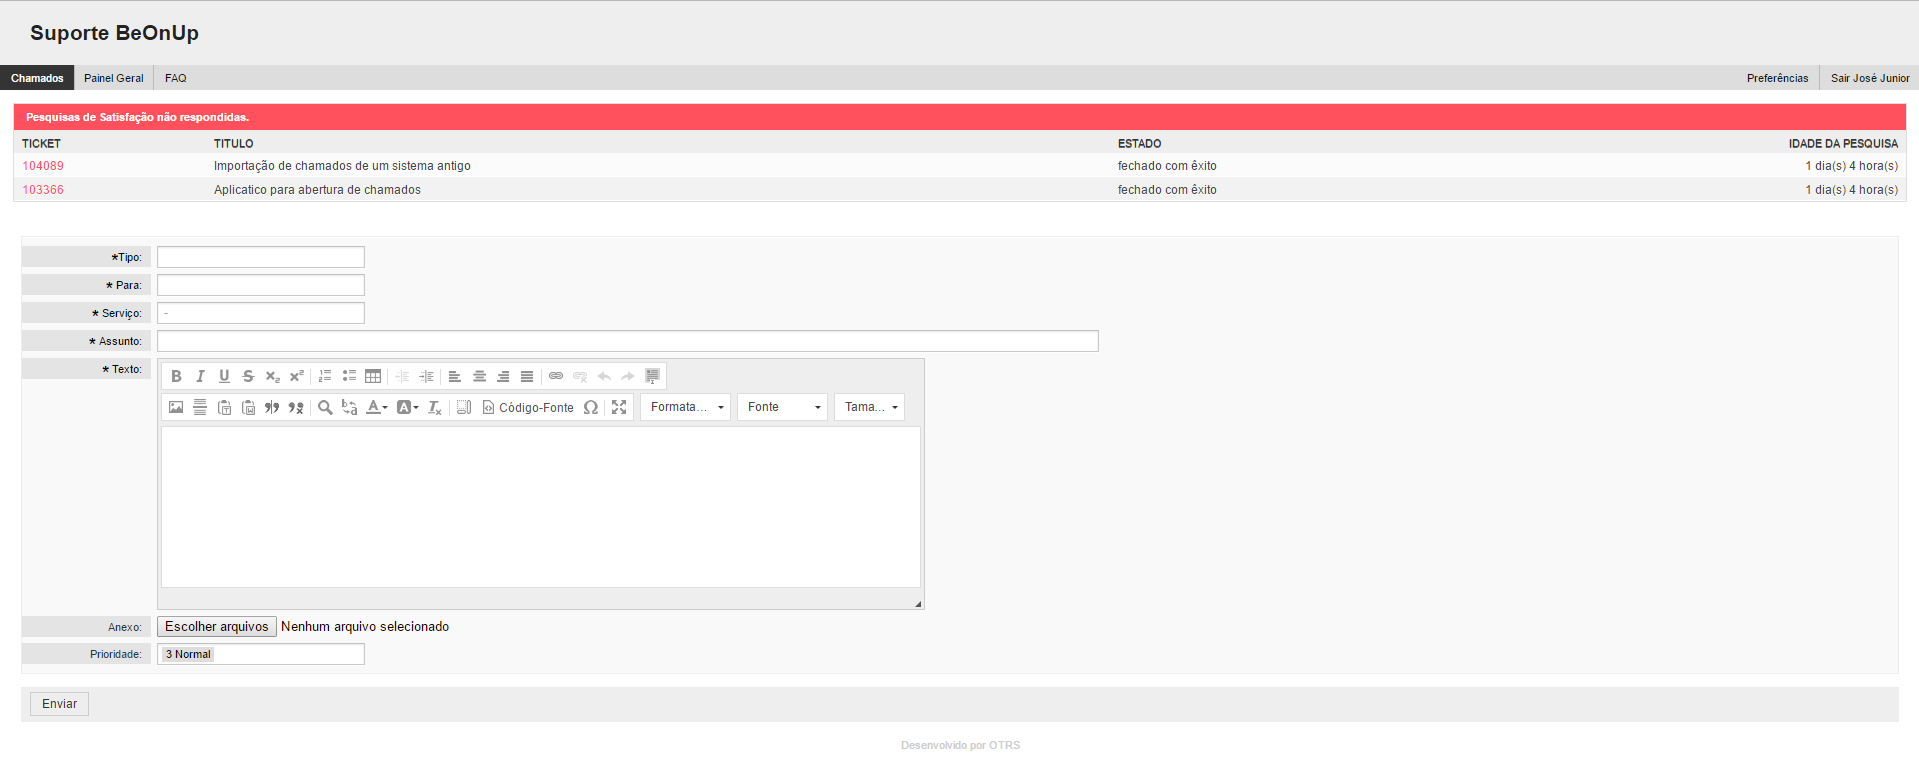Click title 'Aplicatico para abertura de chamados'
Image resolution: width=1919 pixels, height=776 pixels.
point(317,190)
